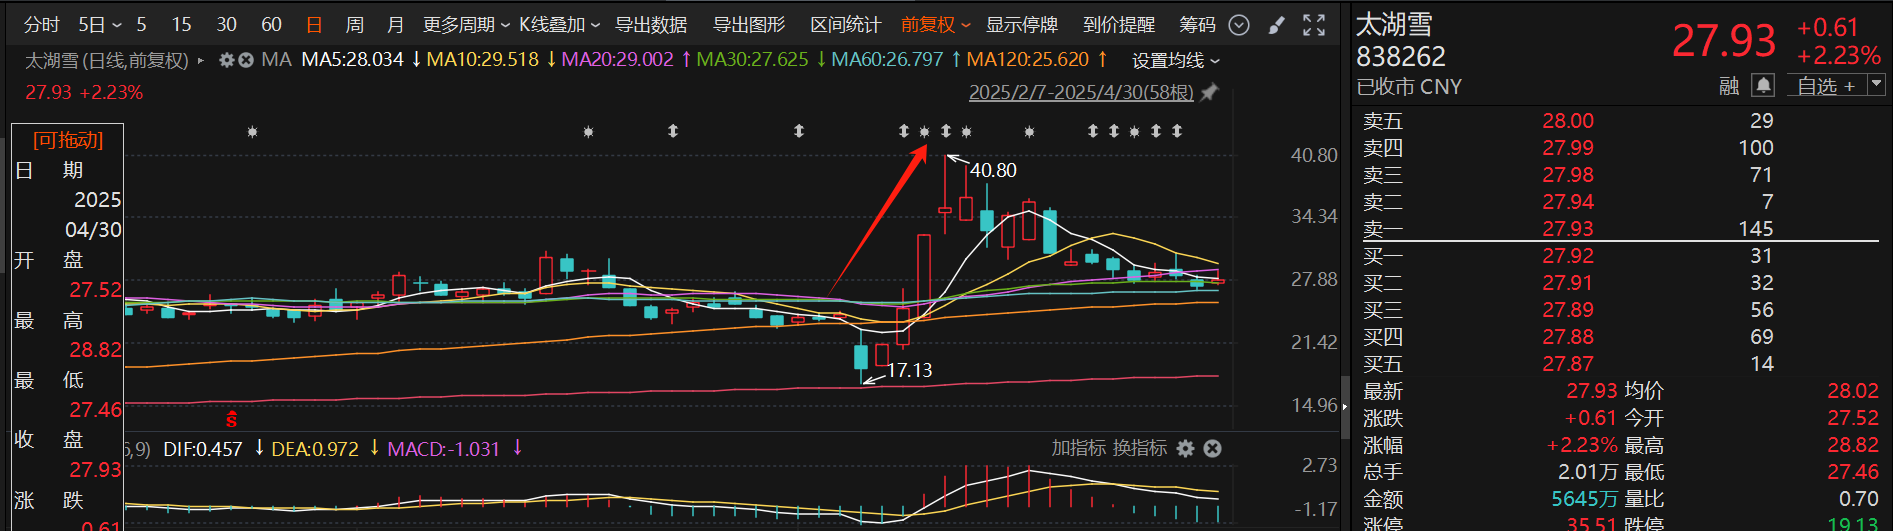Image resolution: width=1893 pixels, height=531 pixels.
Task: Open the MA indicator settings gear
Action: 227,60
